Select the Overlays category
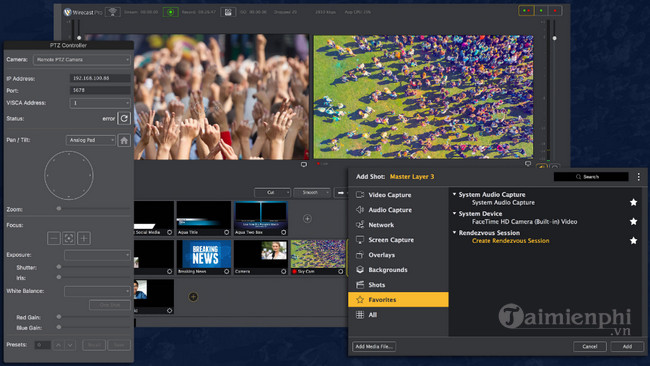The height and width of the screenshot is (366, 650). coord(398,255)
